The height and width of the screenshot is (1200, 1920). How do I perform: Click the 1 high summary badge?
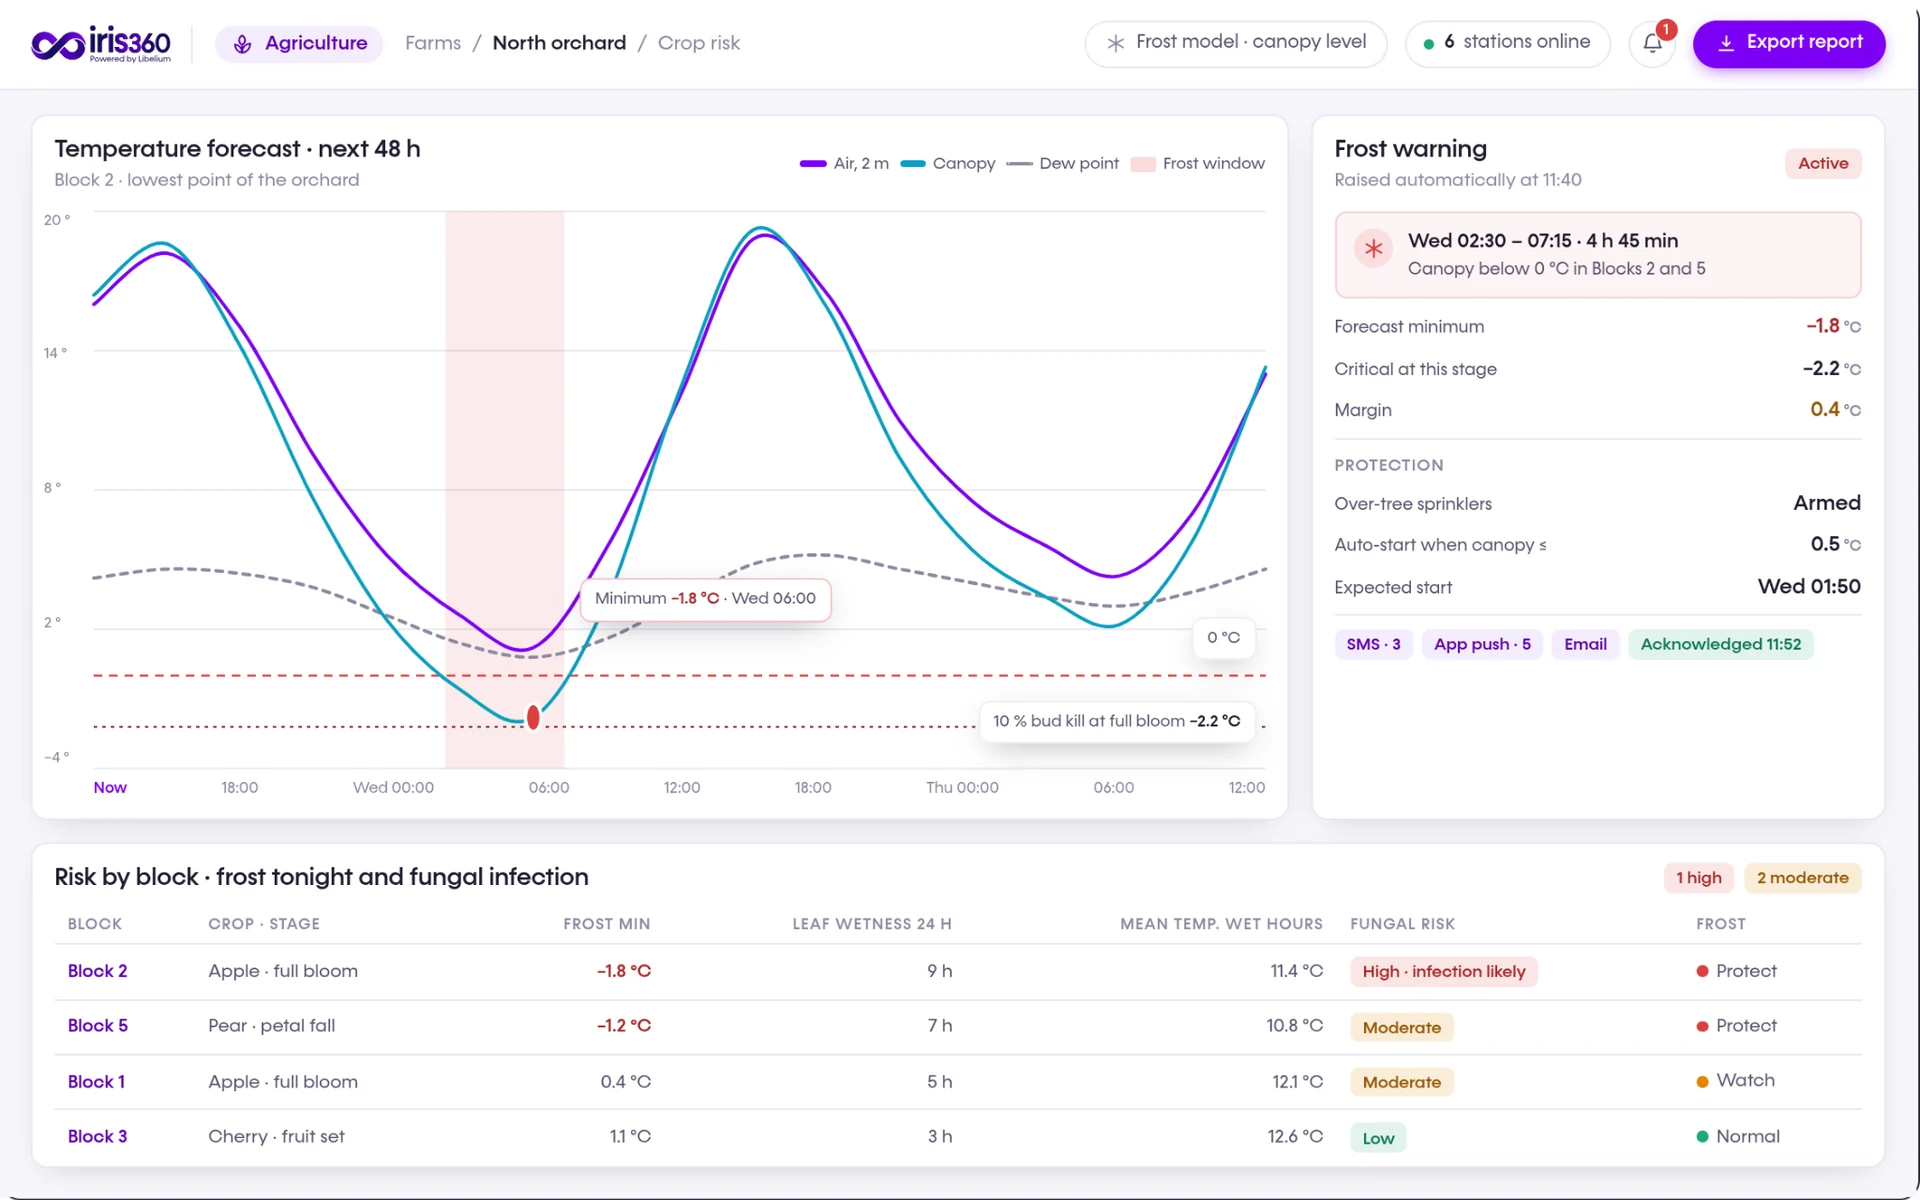[x=1698, y=878]
